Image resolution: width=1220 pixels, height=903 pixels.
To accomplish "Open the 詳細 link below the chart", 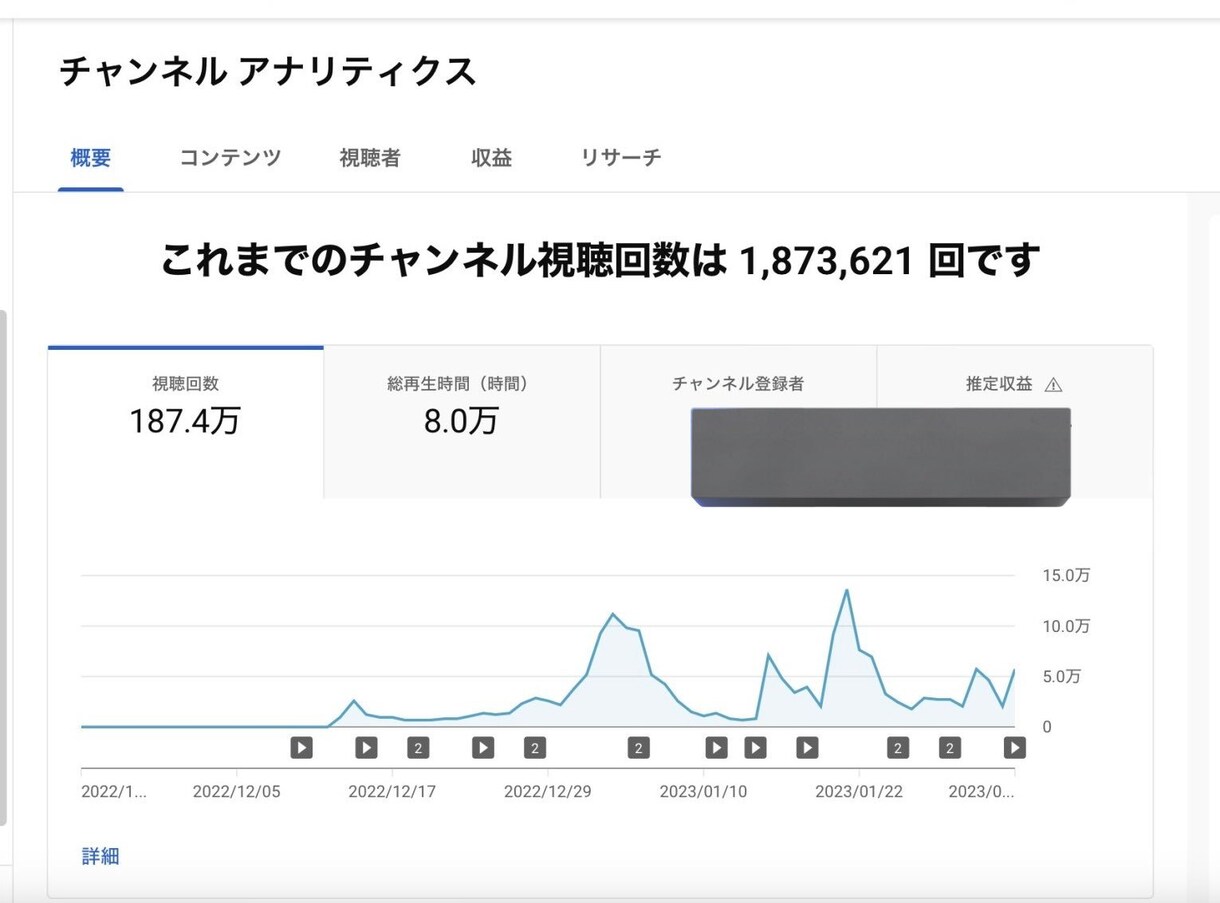I will [100, 856].
